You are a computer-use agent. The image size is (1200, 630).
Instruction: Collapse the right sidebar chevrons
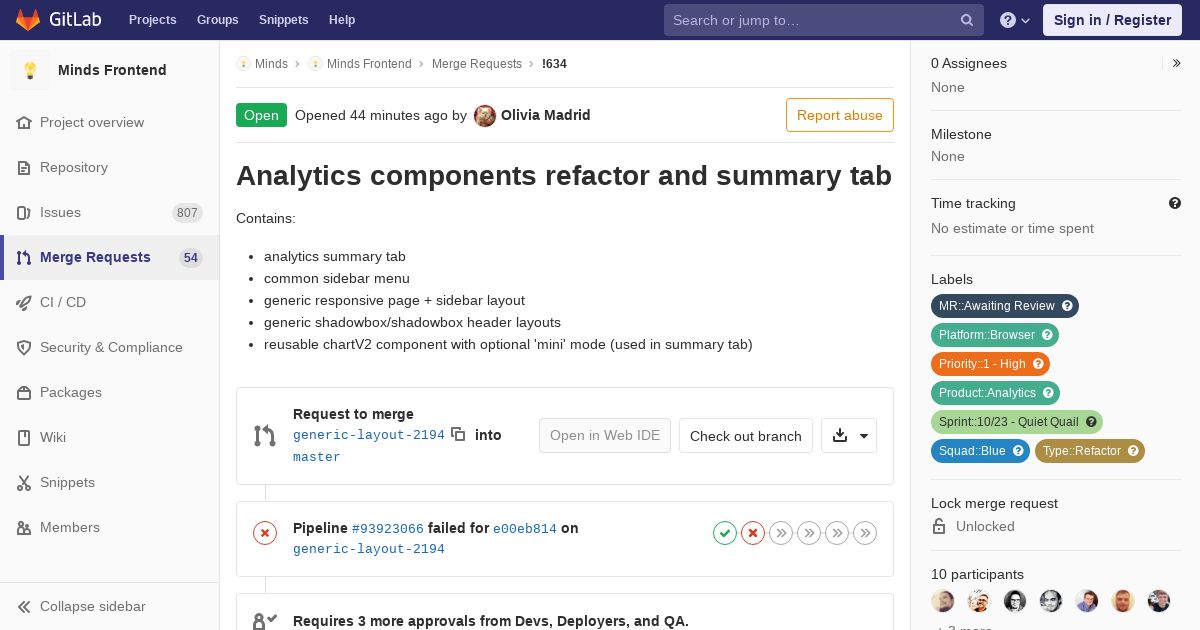[1177, 63]
